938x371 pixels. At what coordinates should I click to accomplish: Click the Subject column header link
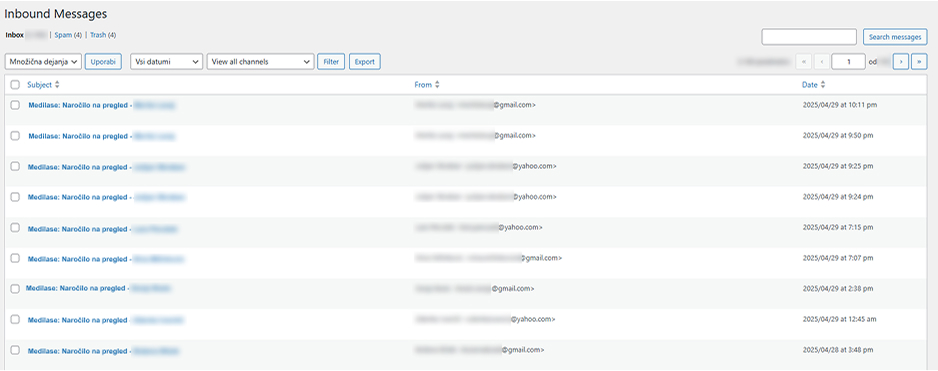(x=39, y=85)
